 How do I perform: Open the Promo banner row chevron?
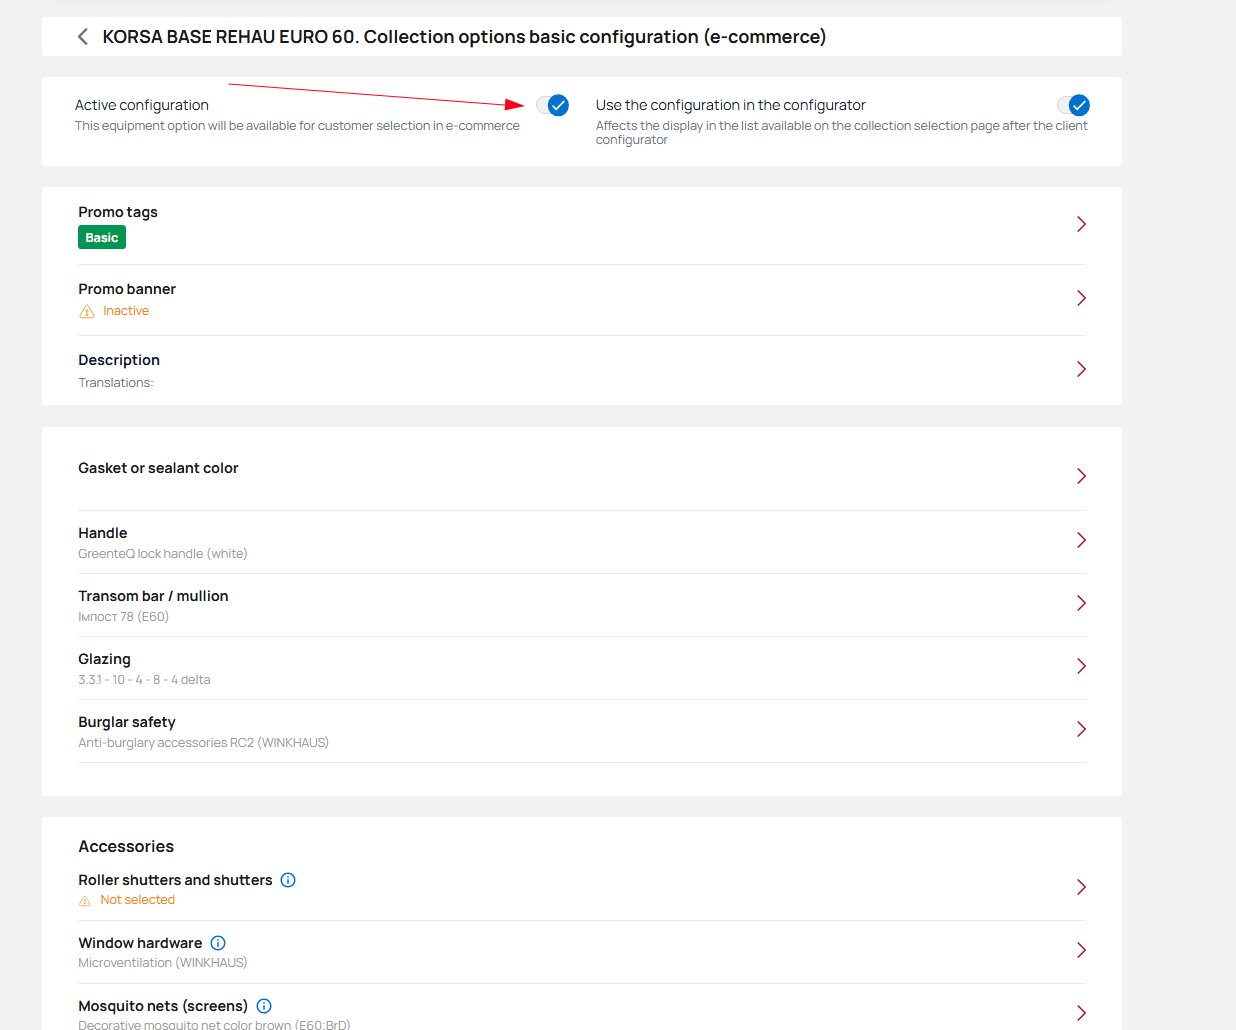coord(1081,298)
